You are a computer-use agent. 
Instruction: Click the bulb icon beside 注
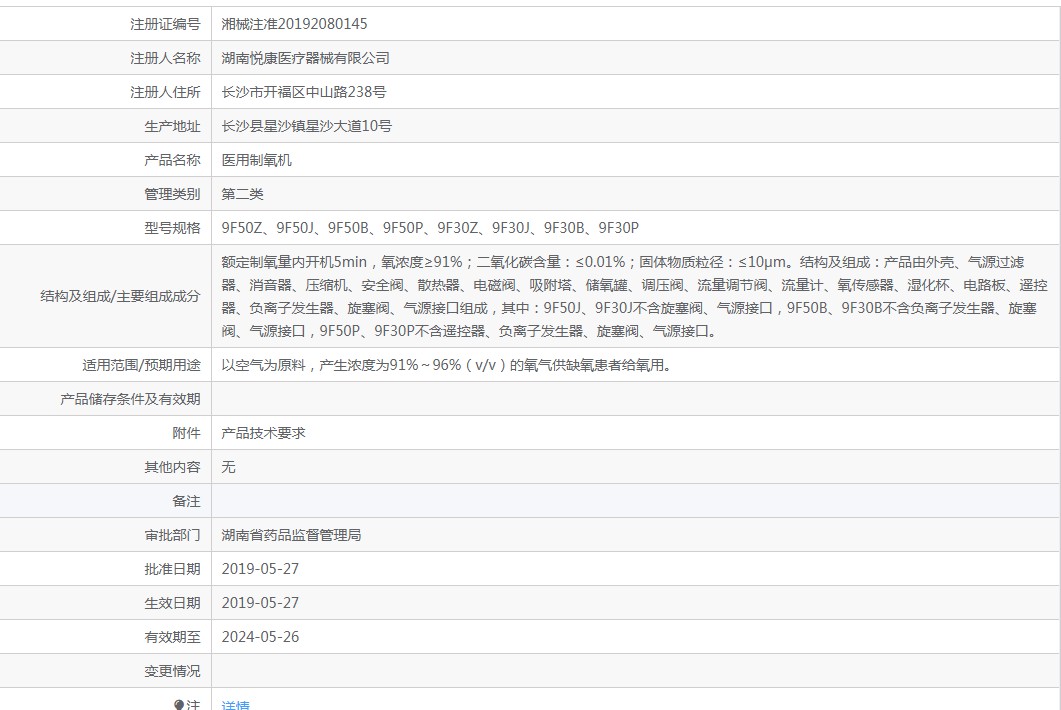pyautogui.click(x=179, y=705)
